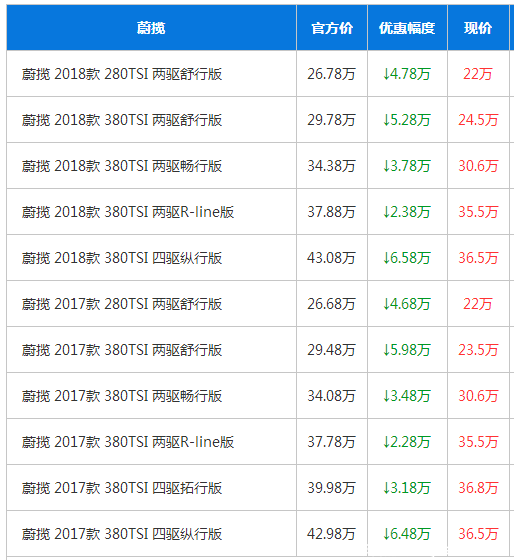
Task: Click the 蔚揽 column header
Action: tap(151, 28)
